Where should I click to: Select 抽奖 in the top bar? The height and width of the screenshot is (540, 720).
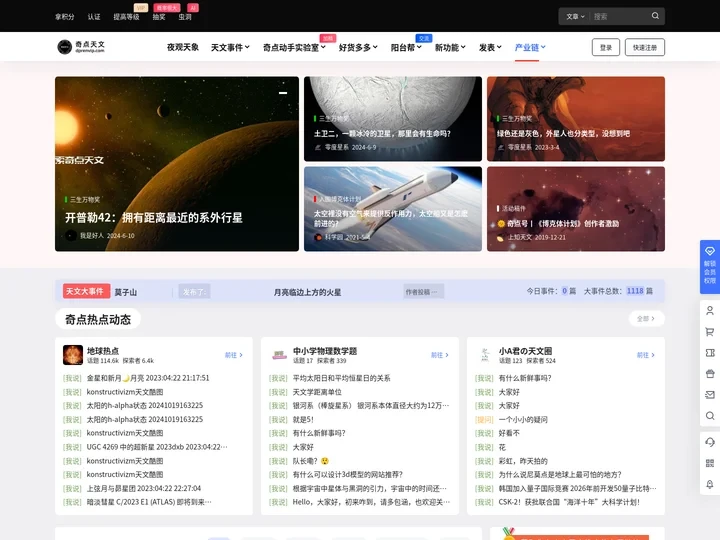pyautogui.click(x=159, y=17)
